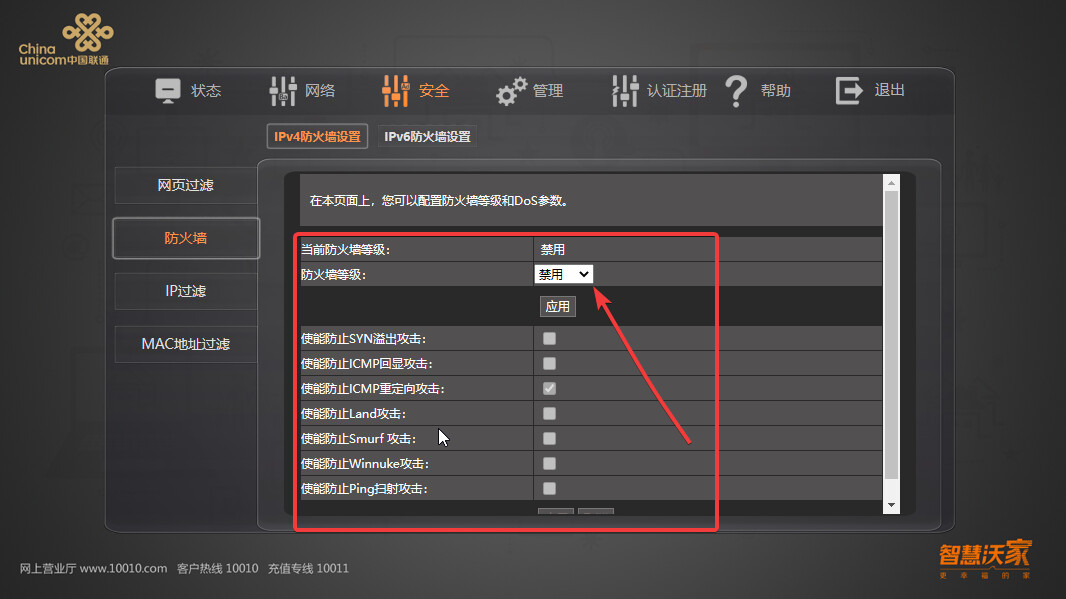Enable 使能防止Land攻击 checkbox
This screenshot has height=599, width=1066.
[x=549, y=413]
